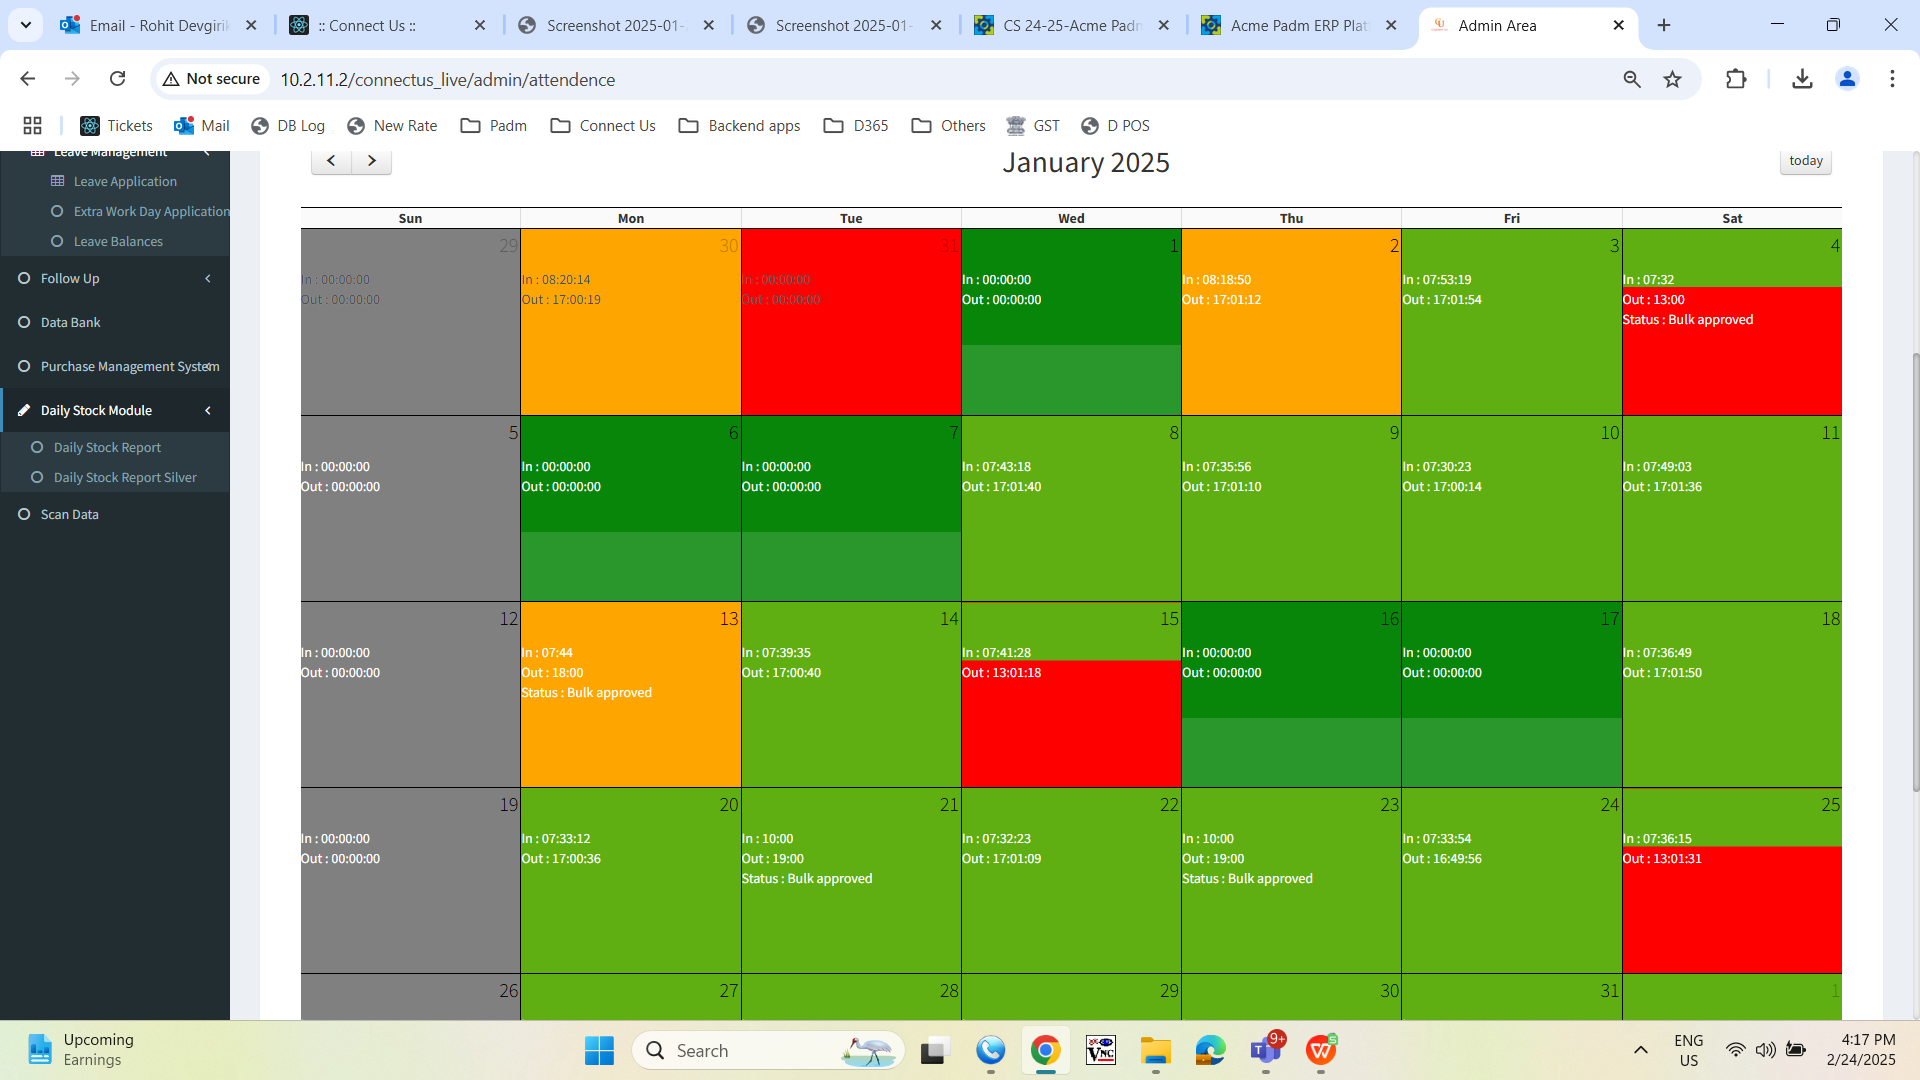Reload the page using refresh icon
Screen dimensions: 1920x1080
pyautogui.click(x=117, y=79)
